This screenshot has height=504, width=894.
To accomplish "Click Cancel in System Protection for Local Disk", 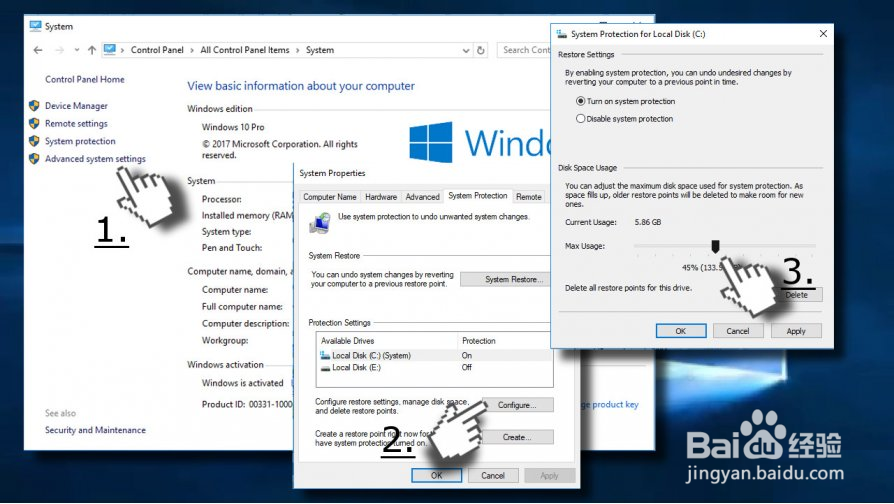I will [x=738, y=331].
